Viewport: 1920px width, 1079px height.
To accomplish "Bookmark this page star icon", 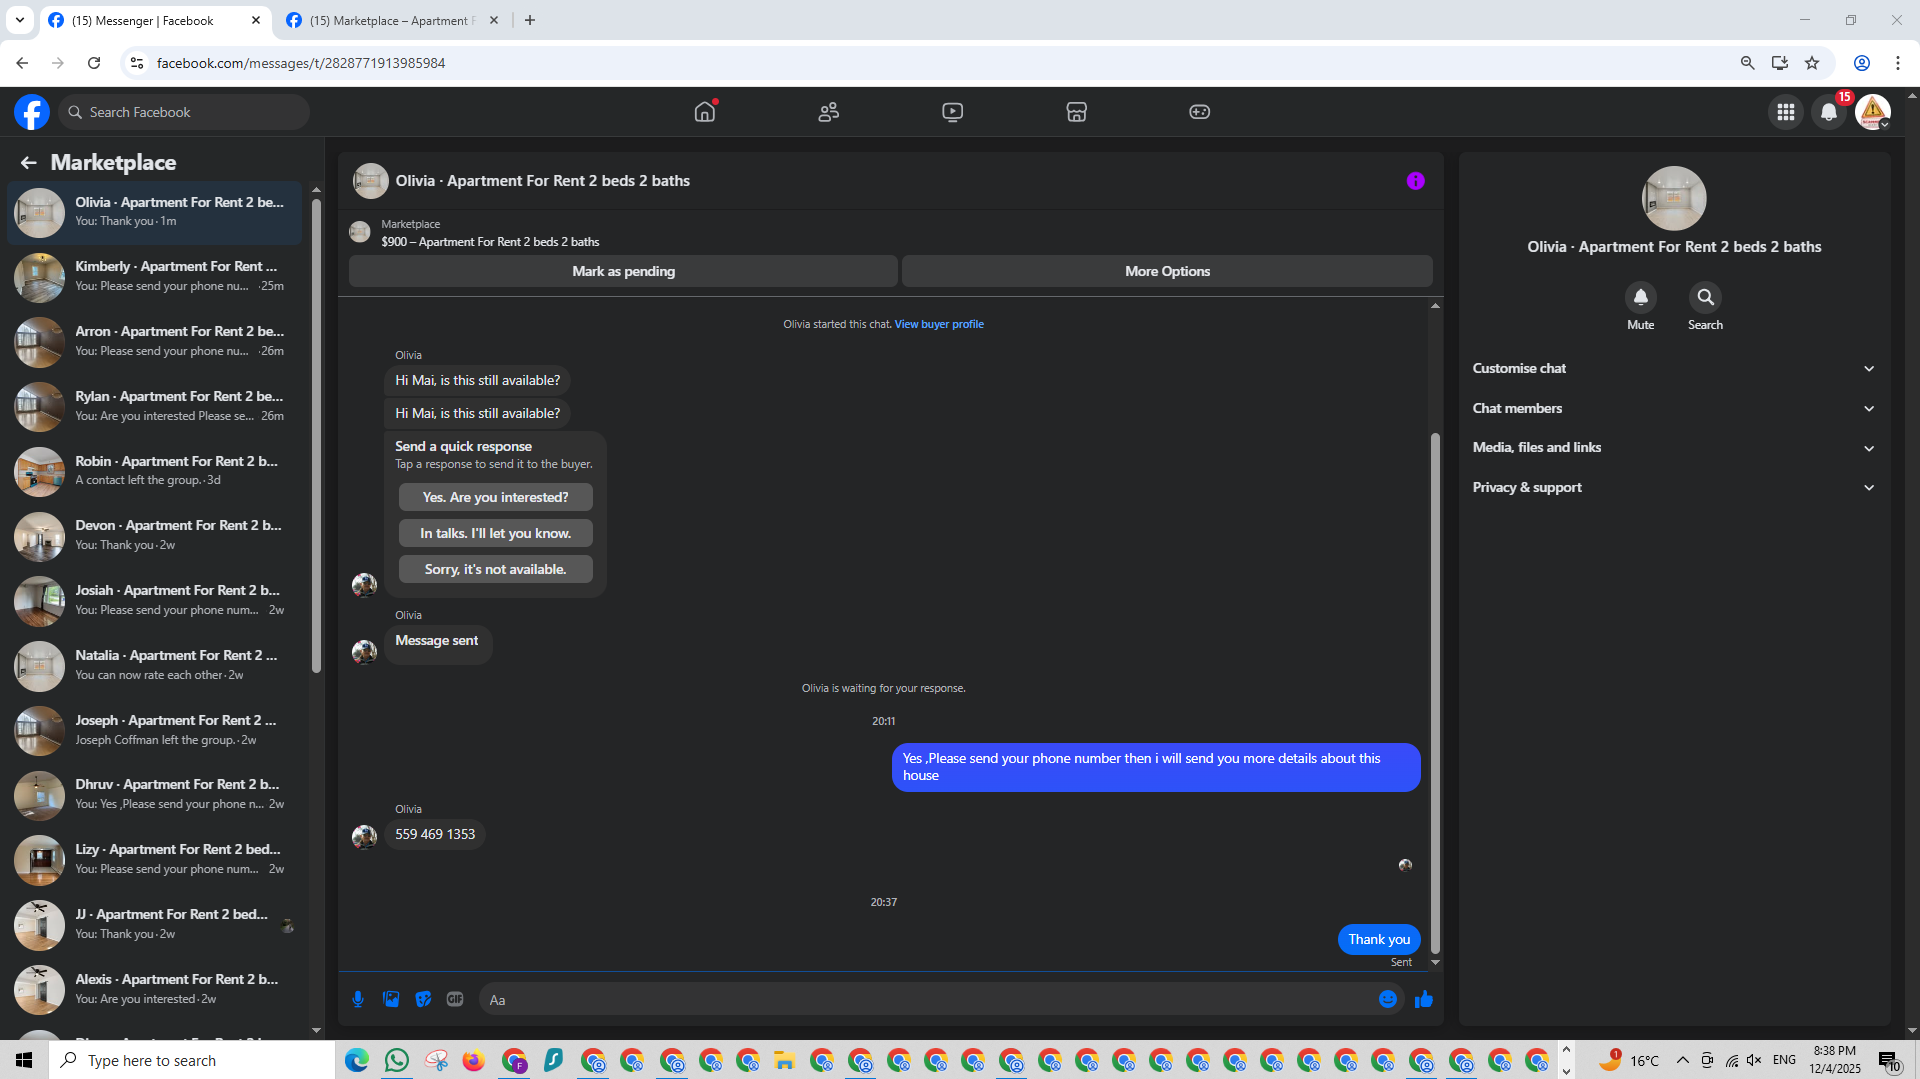I will [x=1812, y=63].
